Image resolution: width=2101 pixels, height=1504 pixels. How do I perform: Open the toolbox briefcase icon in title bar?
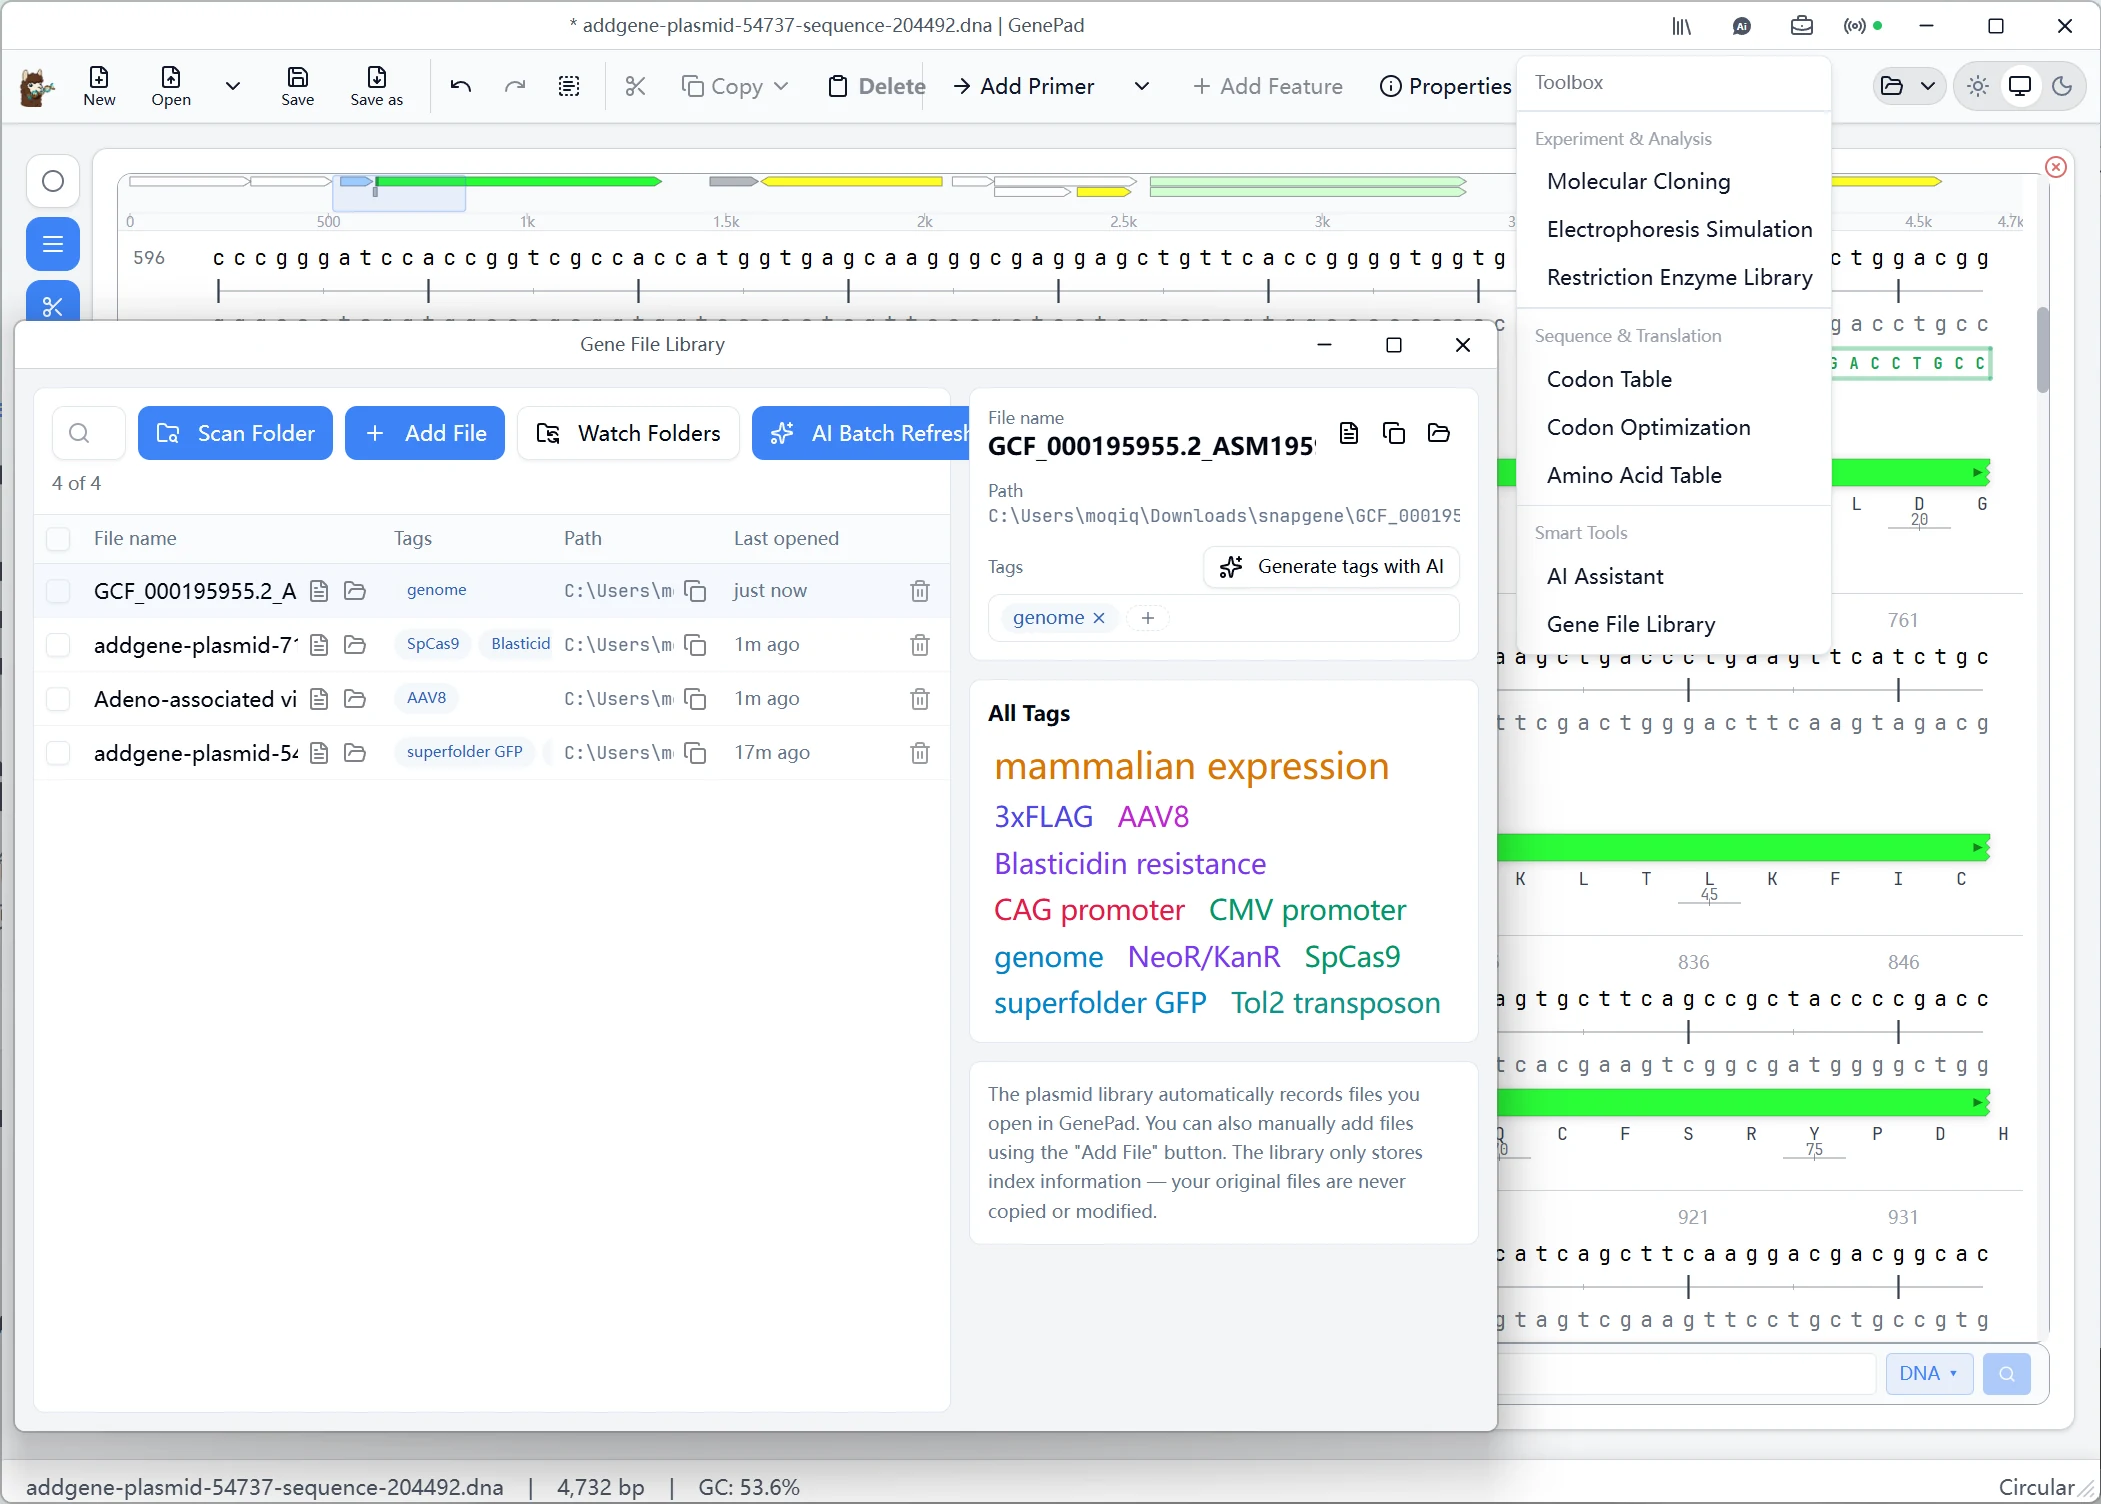click(1802, 26)
